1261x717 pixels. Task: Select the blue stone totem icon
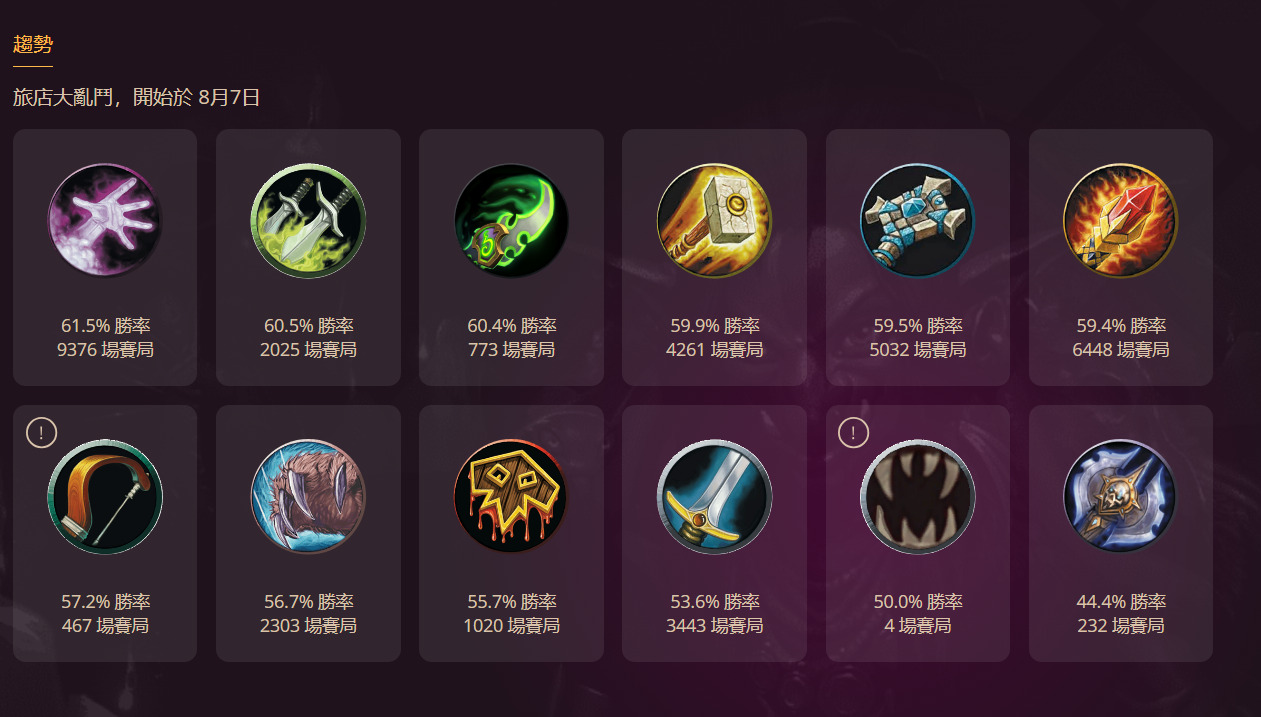(917, 221)
